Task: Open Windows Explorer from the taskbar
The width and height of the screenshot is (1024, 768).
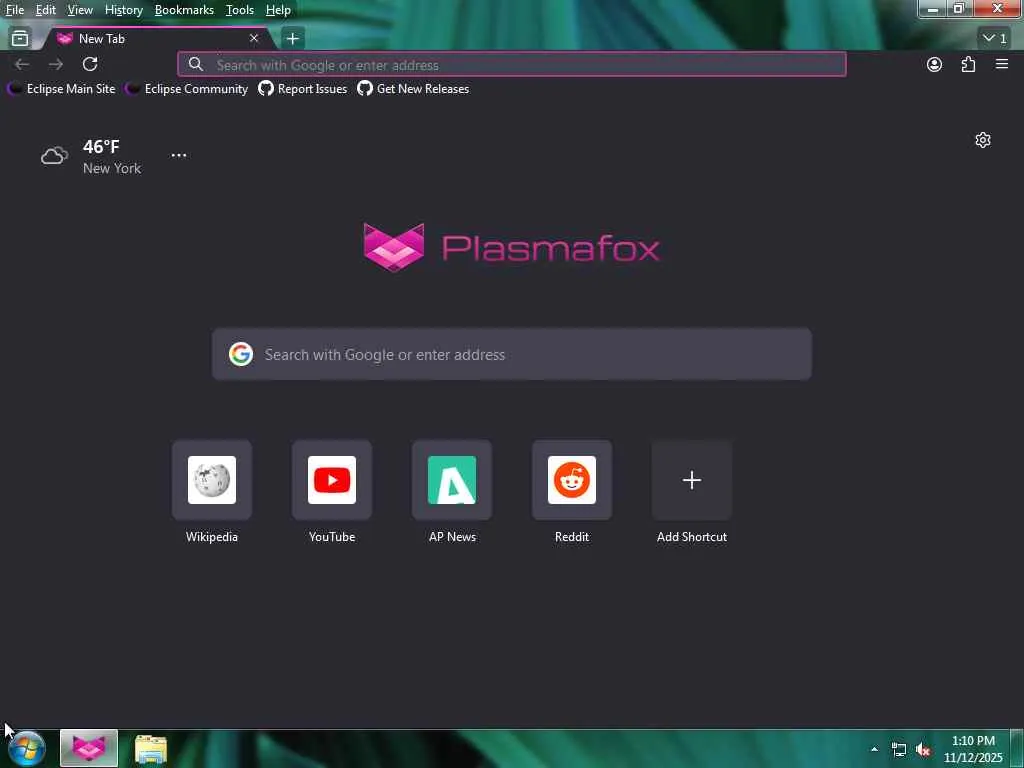Action: [x=151, y=749]
